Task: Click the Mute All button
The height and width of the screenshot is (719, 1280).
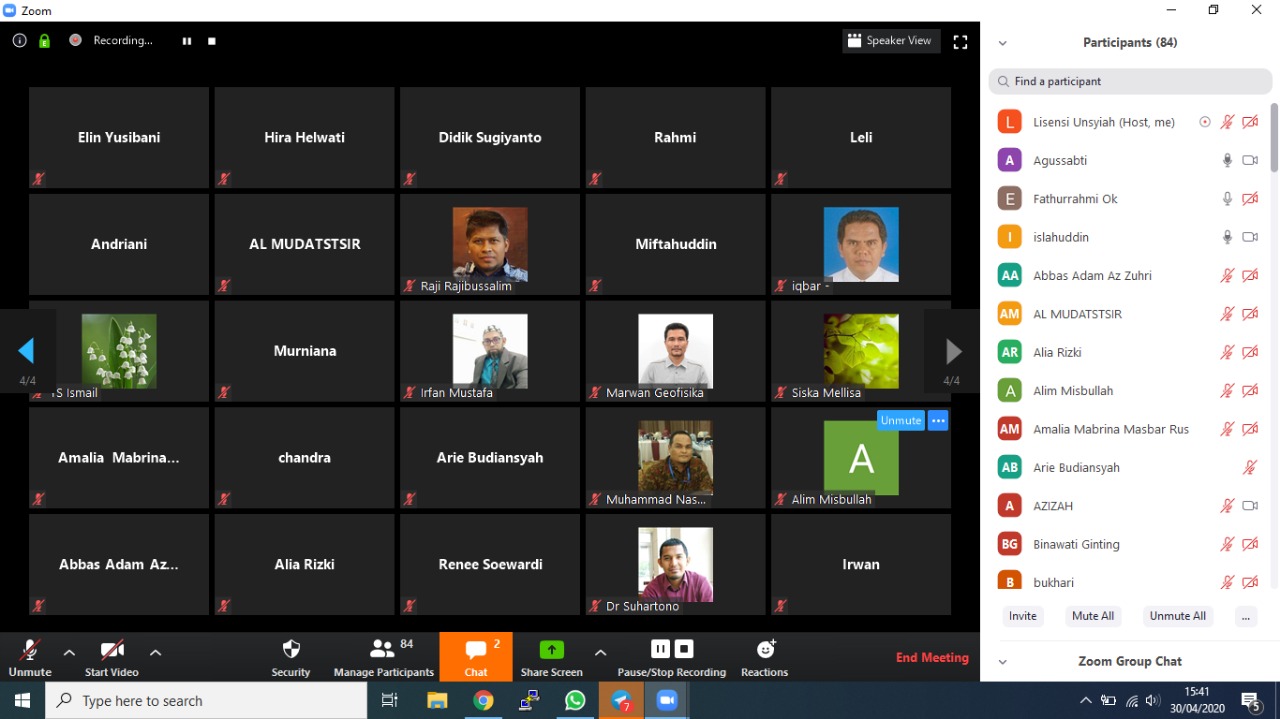Action: click(1092, 616)
